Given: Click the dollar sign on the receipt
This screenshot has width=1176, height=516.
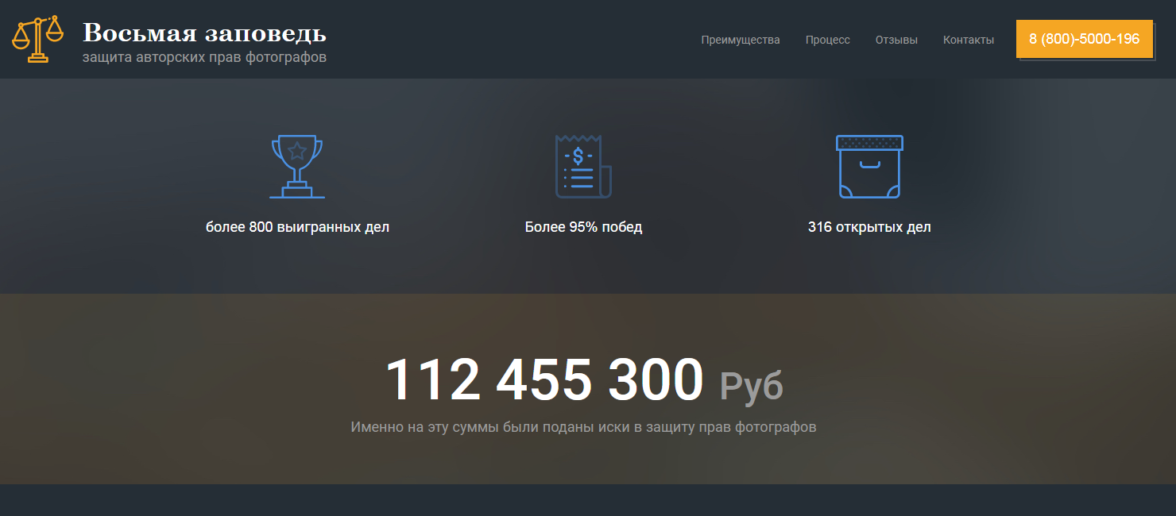Looking at the screenshot, I should pyautogui.click(x=578, y=156).
